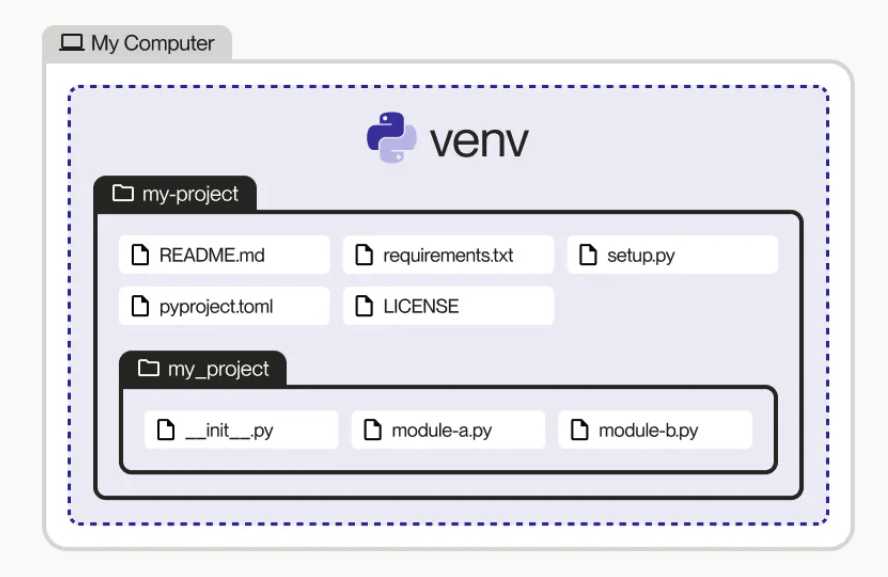Open the my_project subfolder tab label

click(218, 369)
